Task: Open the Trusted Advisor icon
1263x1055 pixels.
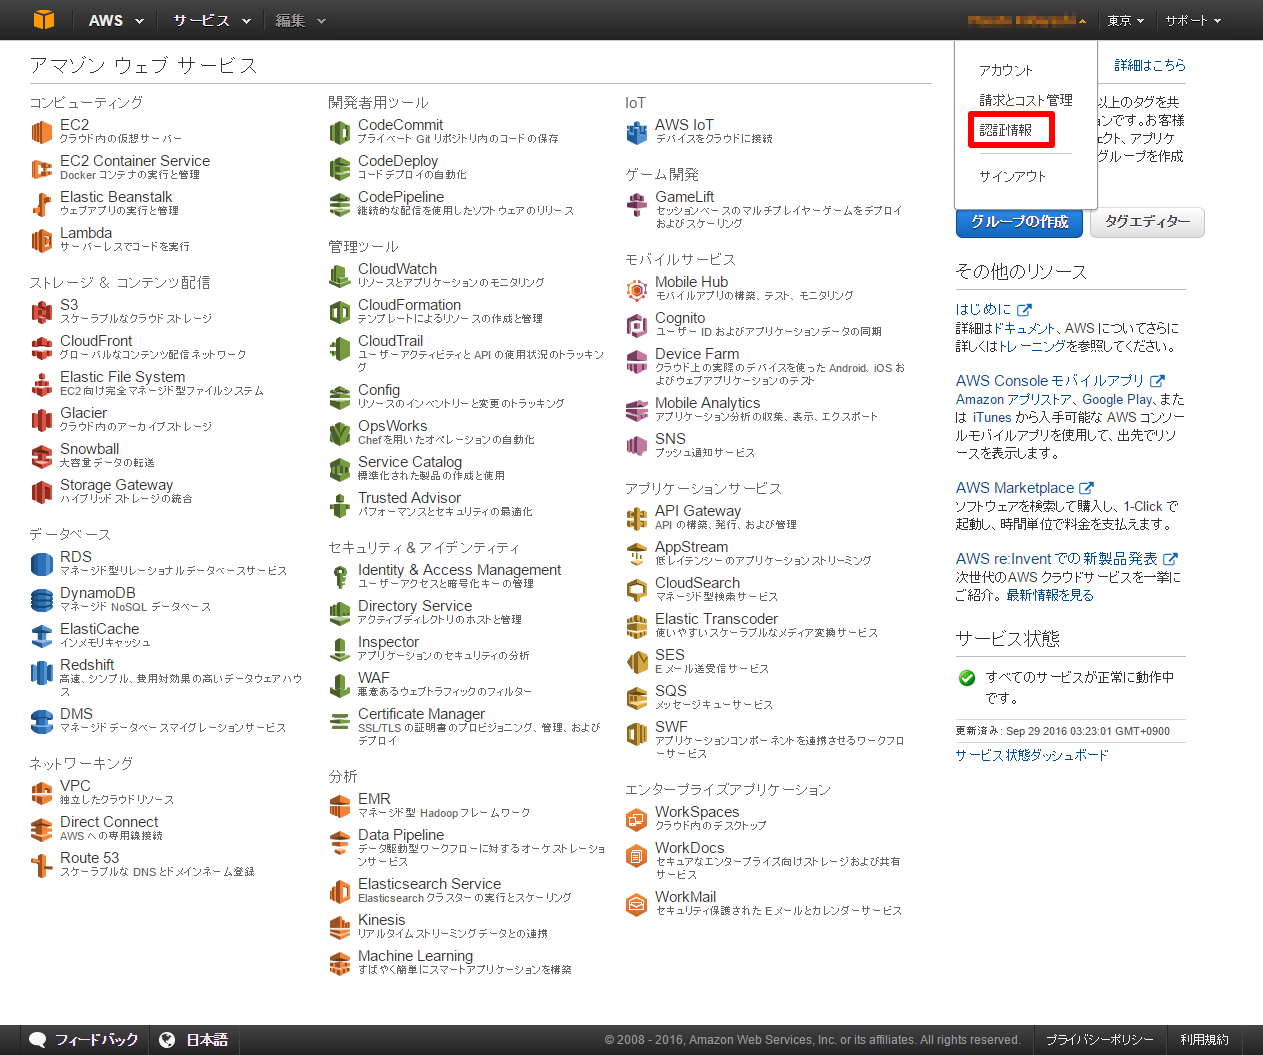Action: pyautogui.click(x=339, y=505)
